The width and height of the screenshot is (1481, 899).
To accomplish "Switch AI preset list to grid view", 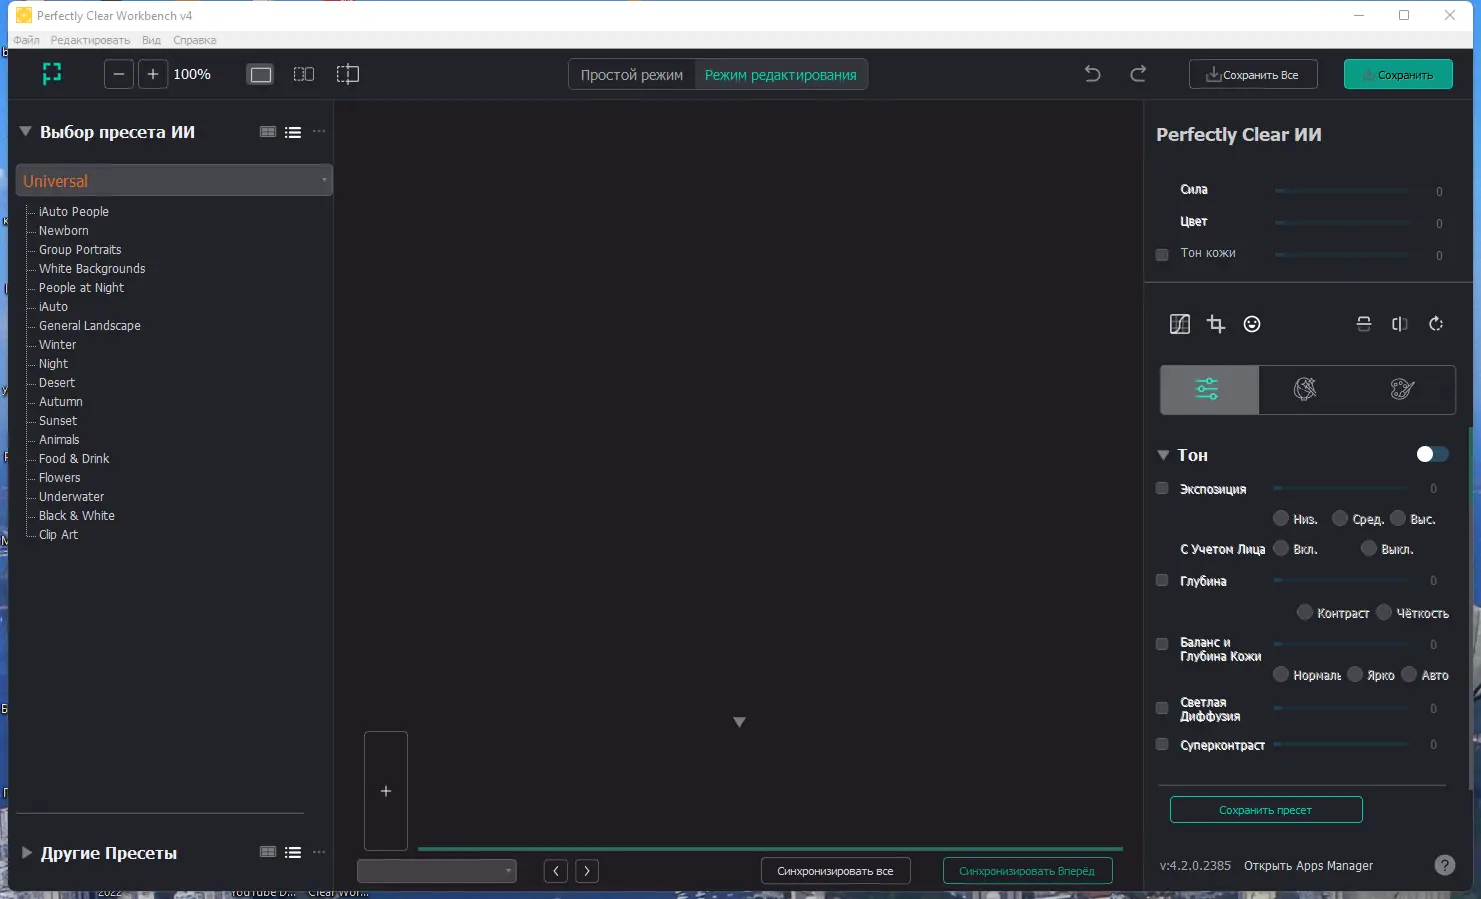I will pyautogui.click(x=268, y=132).
